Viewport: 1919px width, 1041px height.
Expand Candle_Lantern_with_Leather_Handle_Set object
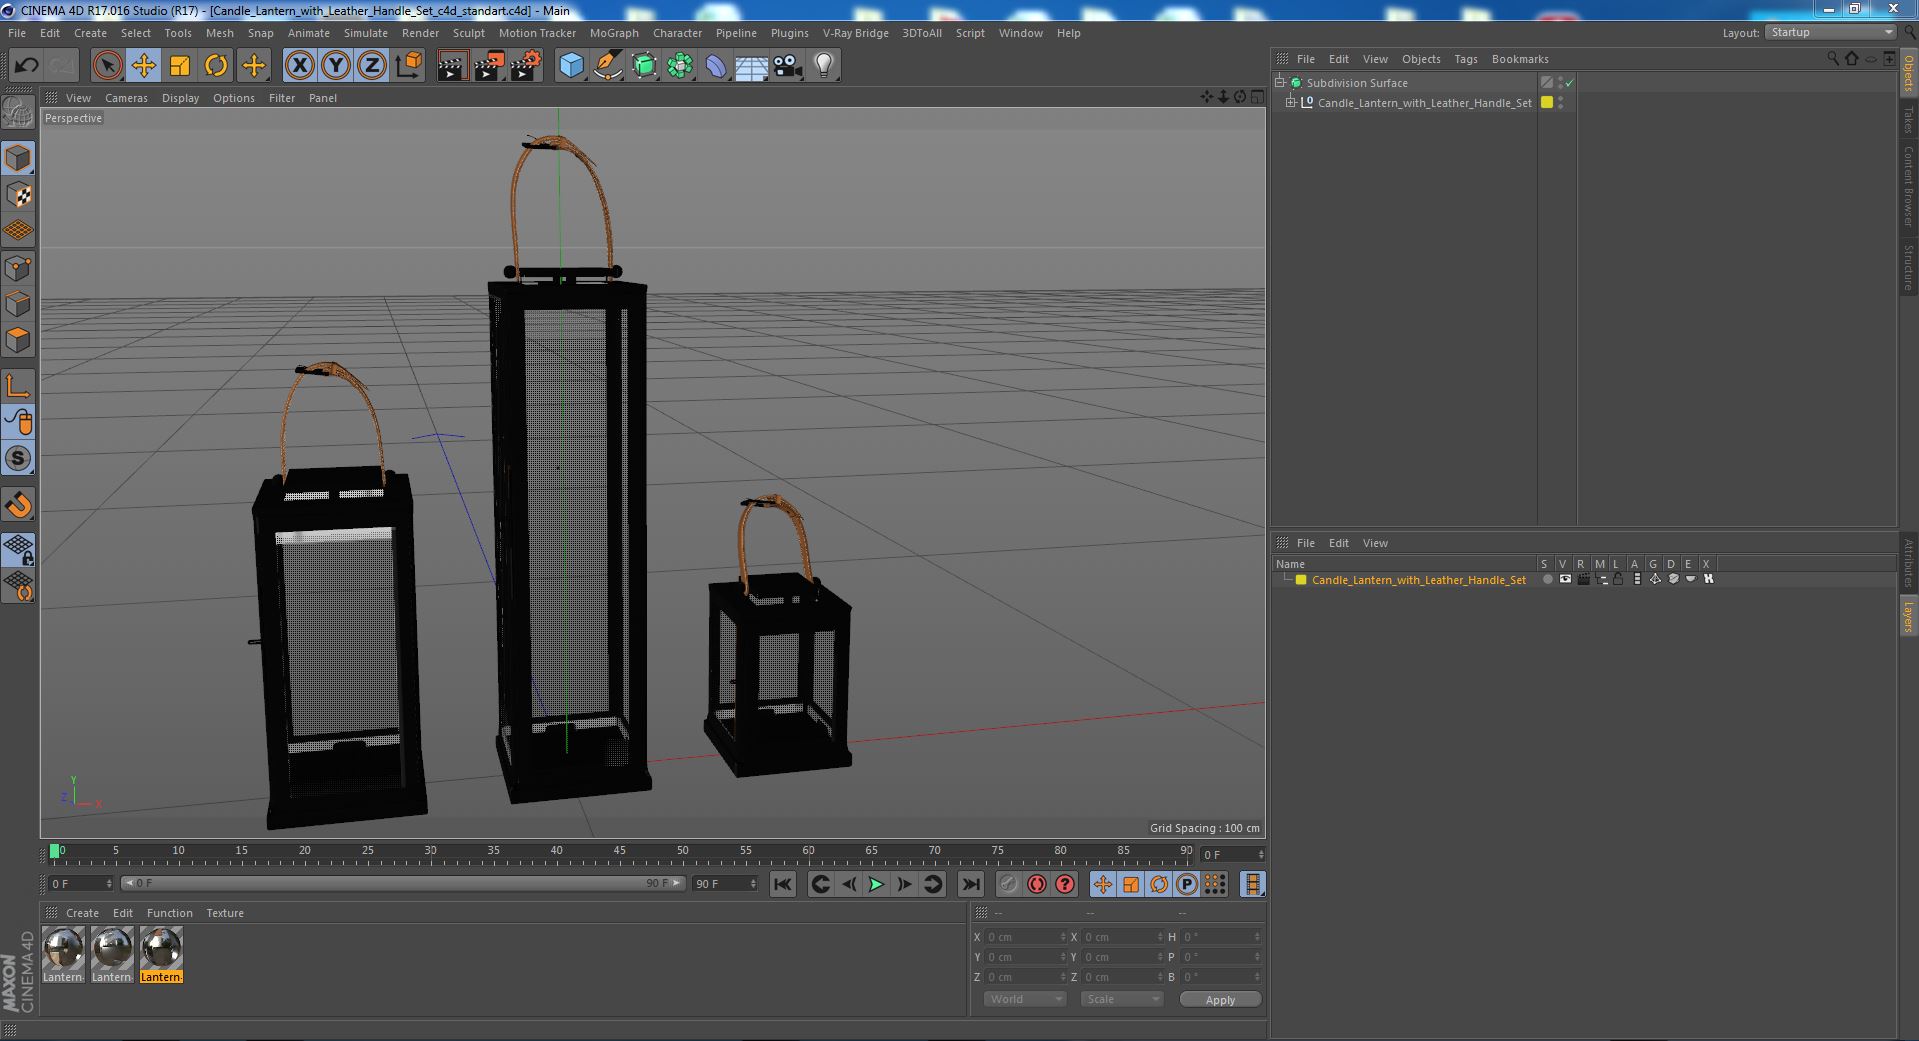click(x=1290, y=102)
